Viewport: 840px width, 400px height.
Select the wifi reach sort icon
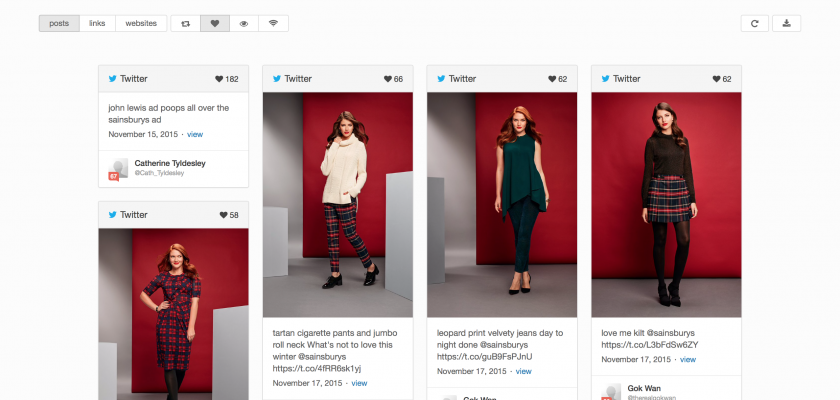(x=273, y=23)
